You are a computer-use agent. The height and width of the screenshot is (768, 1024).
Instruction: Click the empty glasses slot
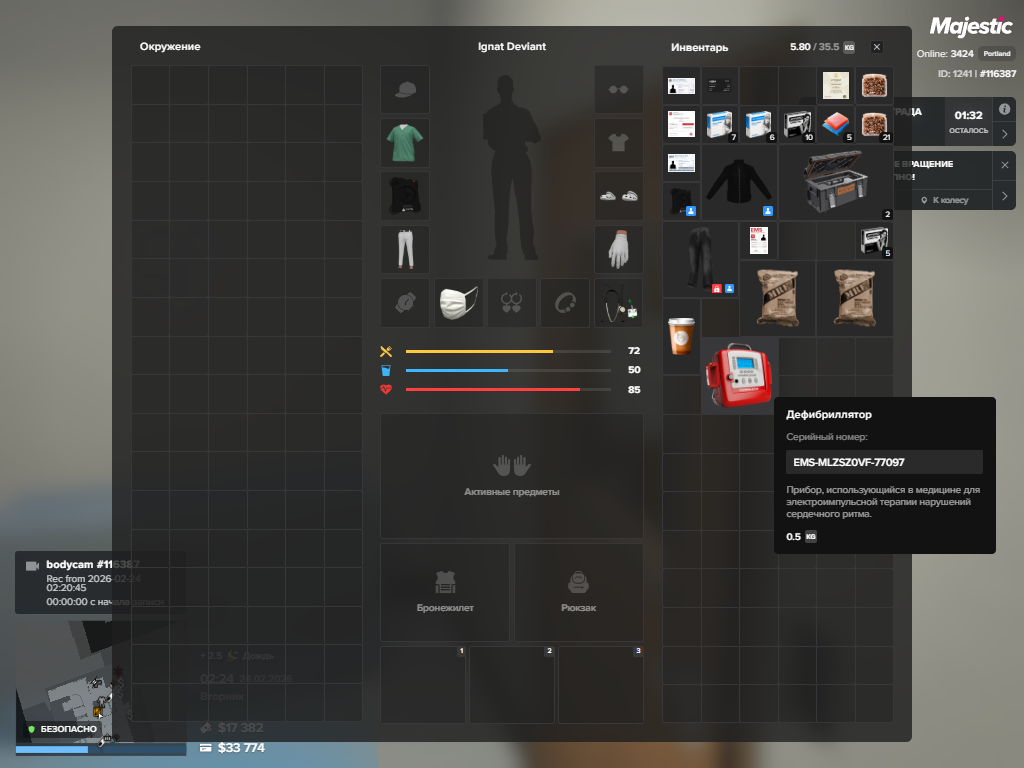618,89
